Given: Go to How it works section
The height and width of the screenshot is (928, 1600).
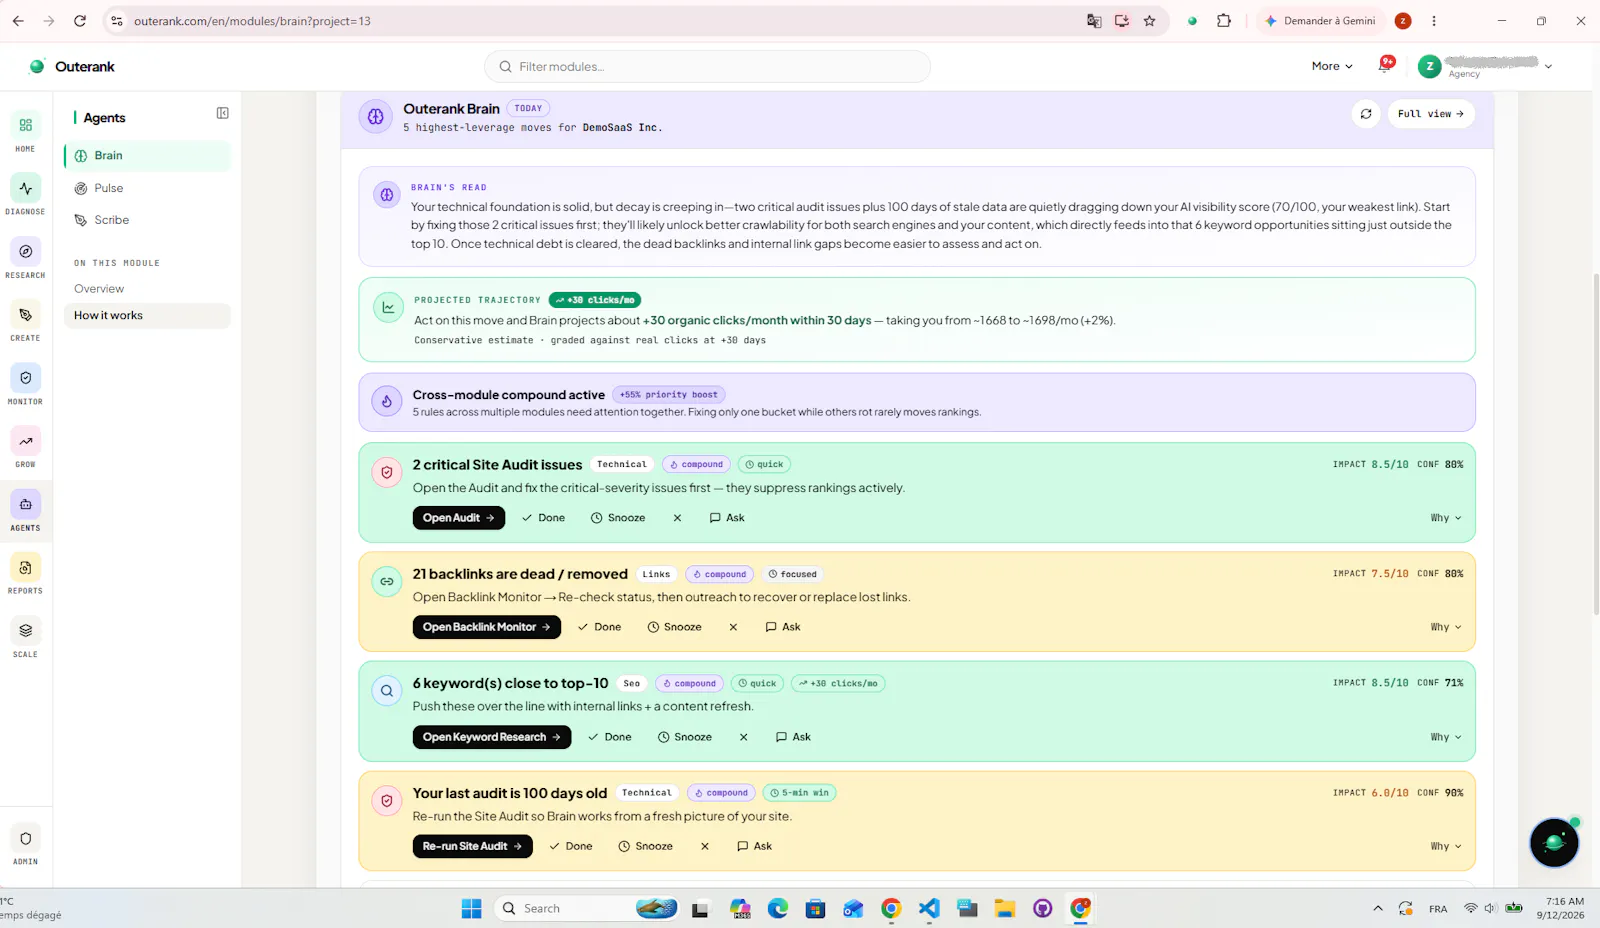Looking at the screenshot, I should coord(147,315).
